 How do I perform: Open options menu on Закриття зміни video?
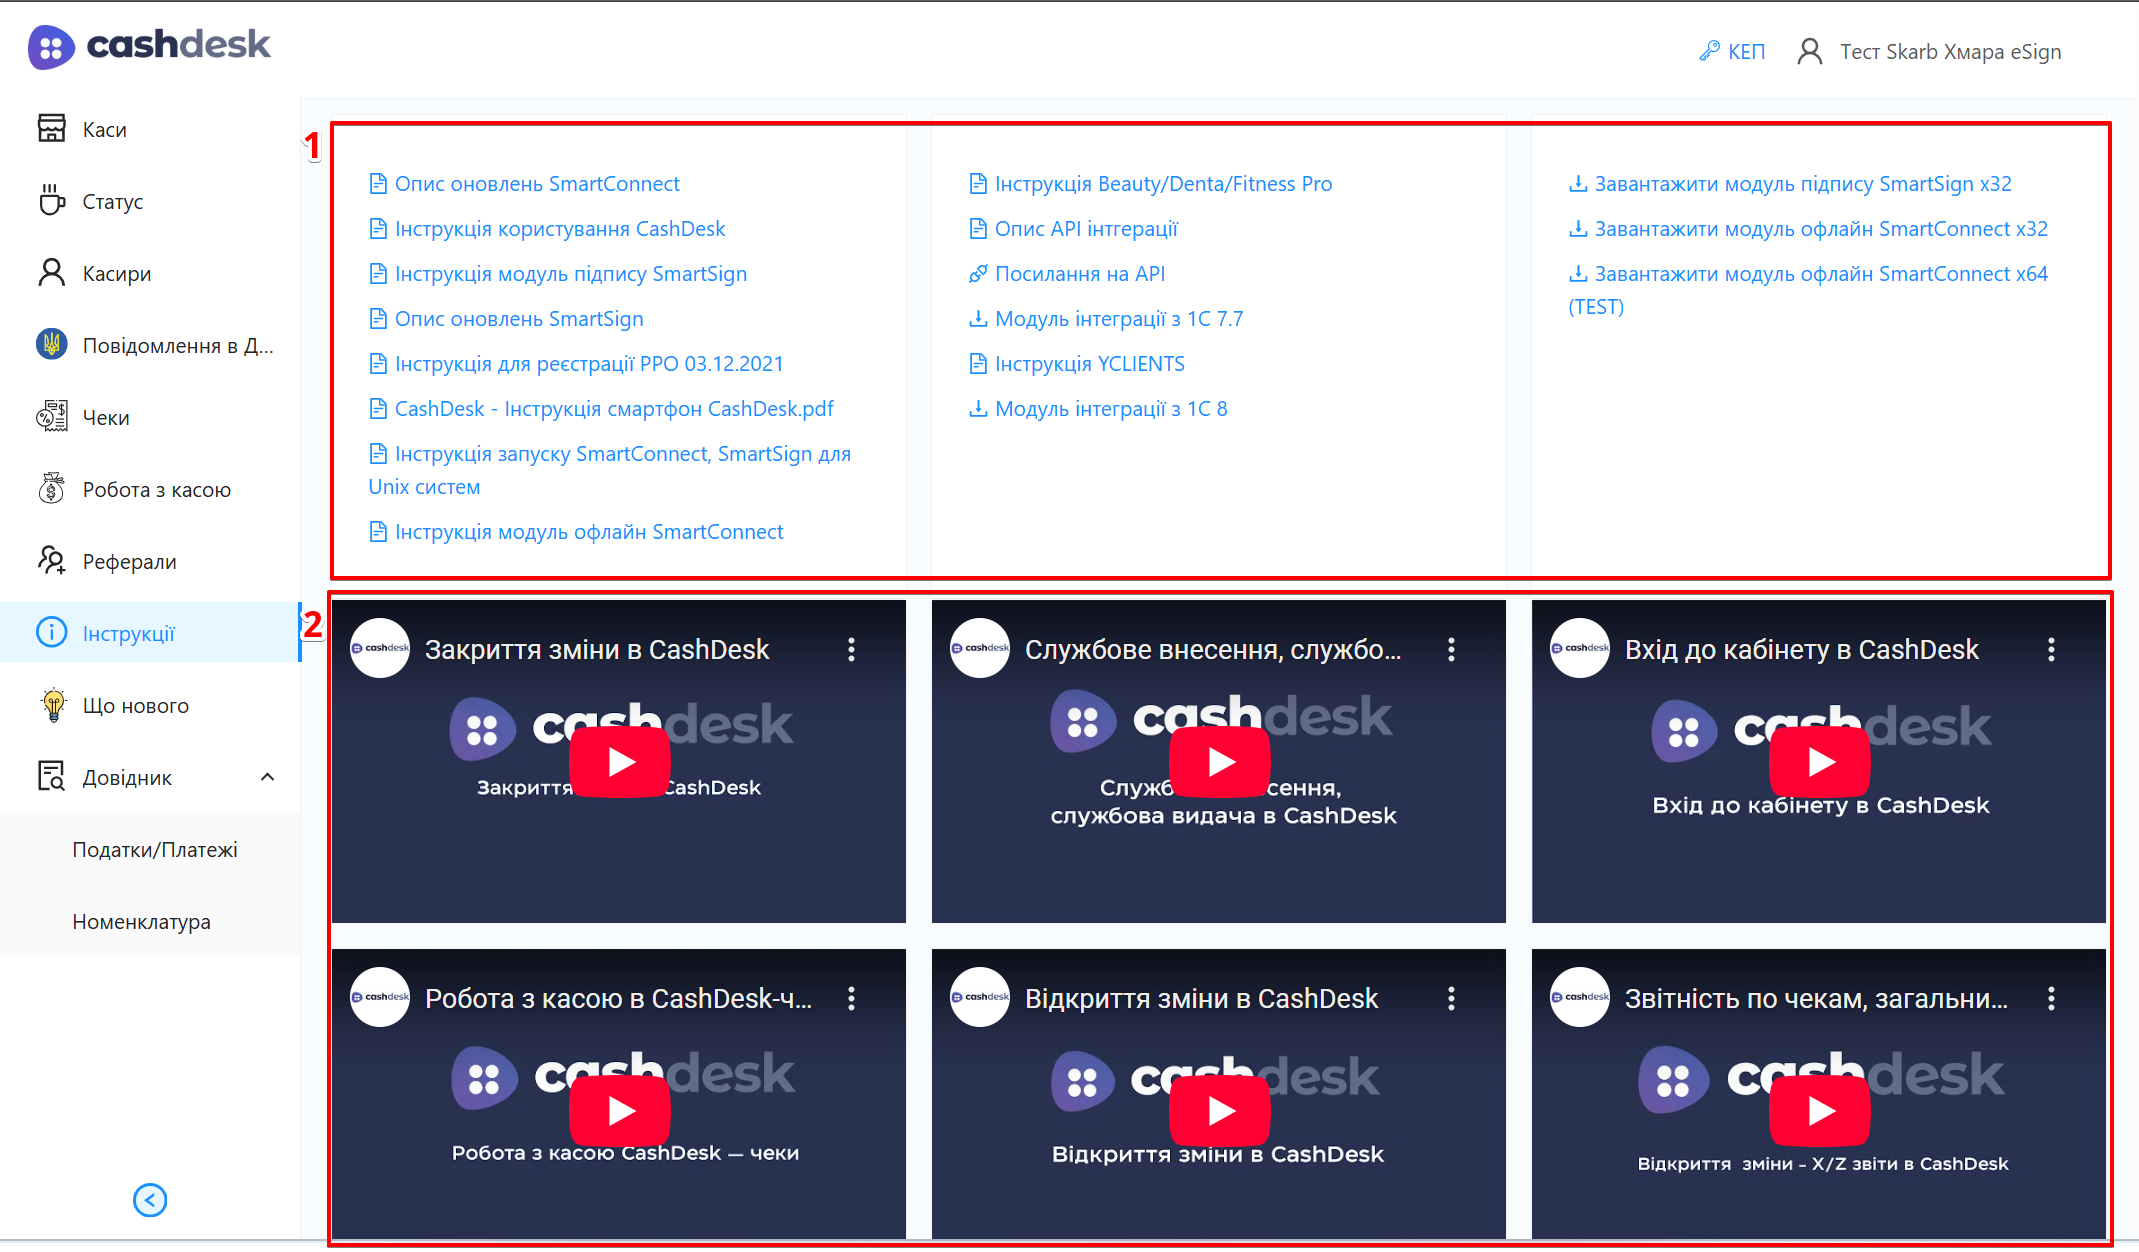point(851,650)
